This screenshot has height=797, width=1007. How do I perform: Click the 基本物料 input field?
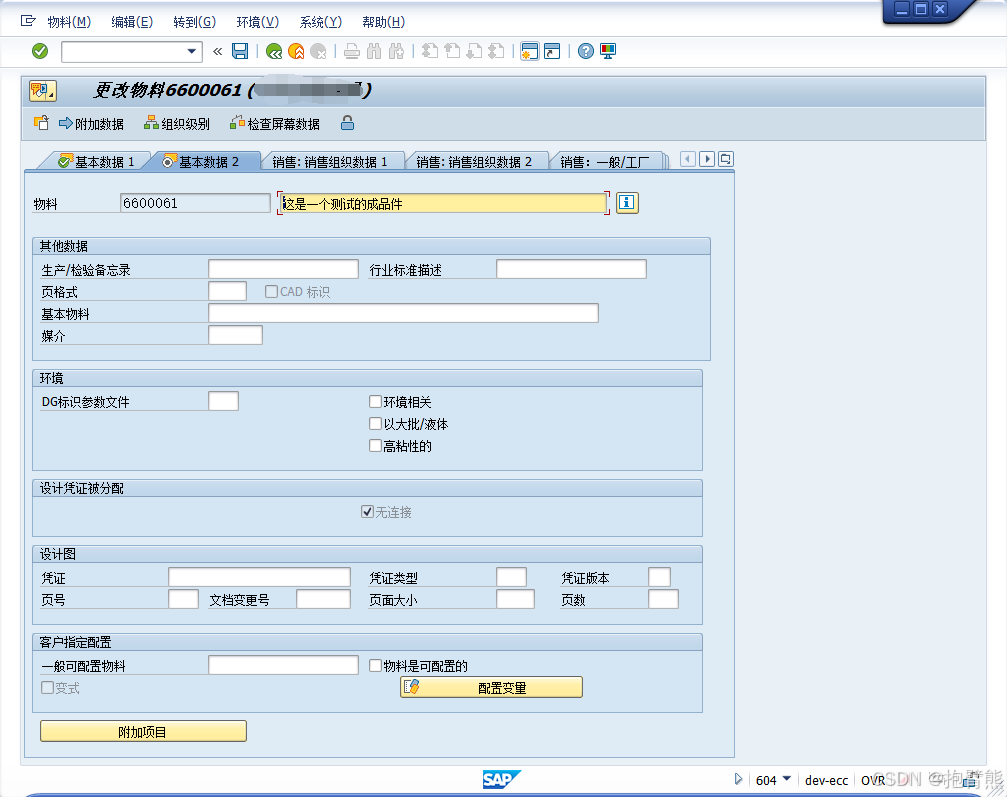click(x=403, y=313)
